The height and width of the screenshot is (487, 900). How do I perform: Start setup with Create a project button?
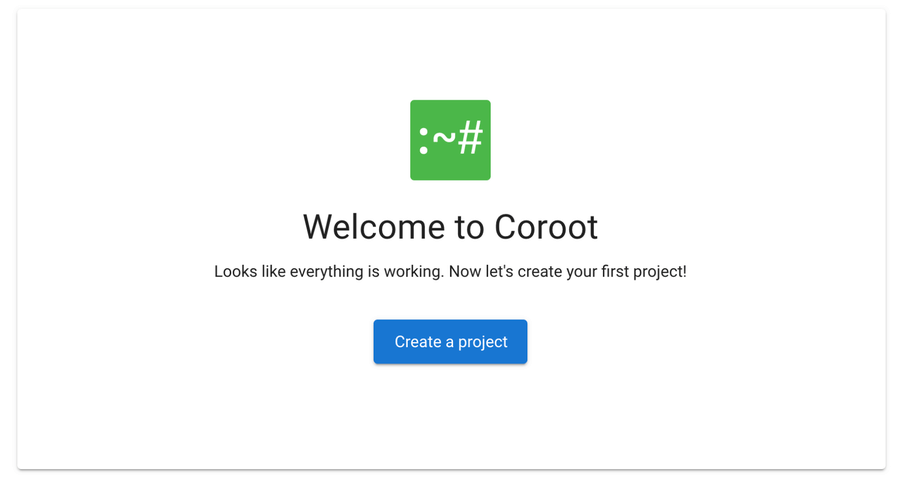coord(450,342)
